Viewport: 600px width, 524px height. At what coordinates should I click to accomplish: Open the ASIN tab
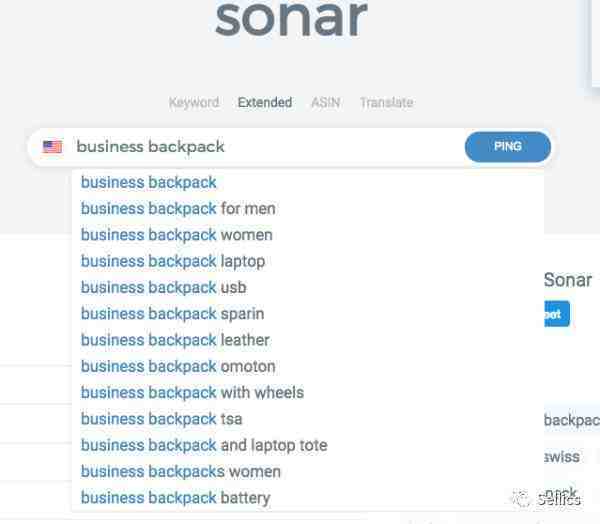click(326, 102)
